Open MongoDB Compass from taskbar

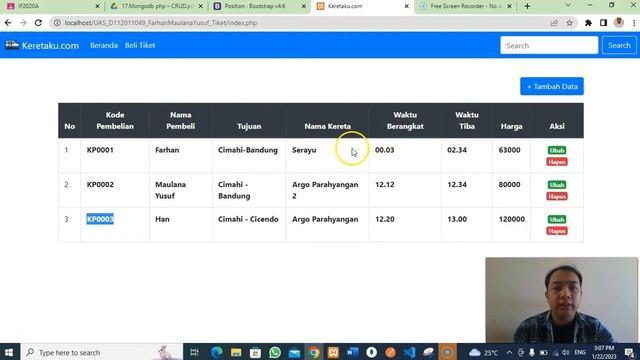tap(371, 352)
